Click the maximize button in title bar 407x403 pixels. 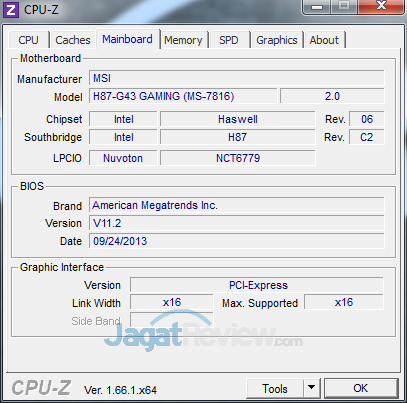pyautogui.click(x=344, y=6)
